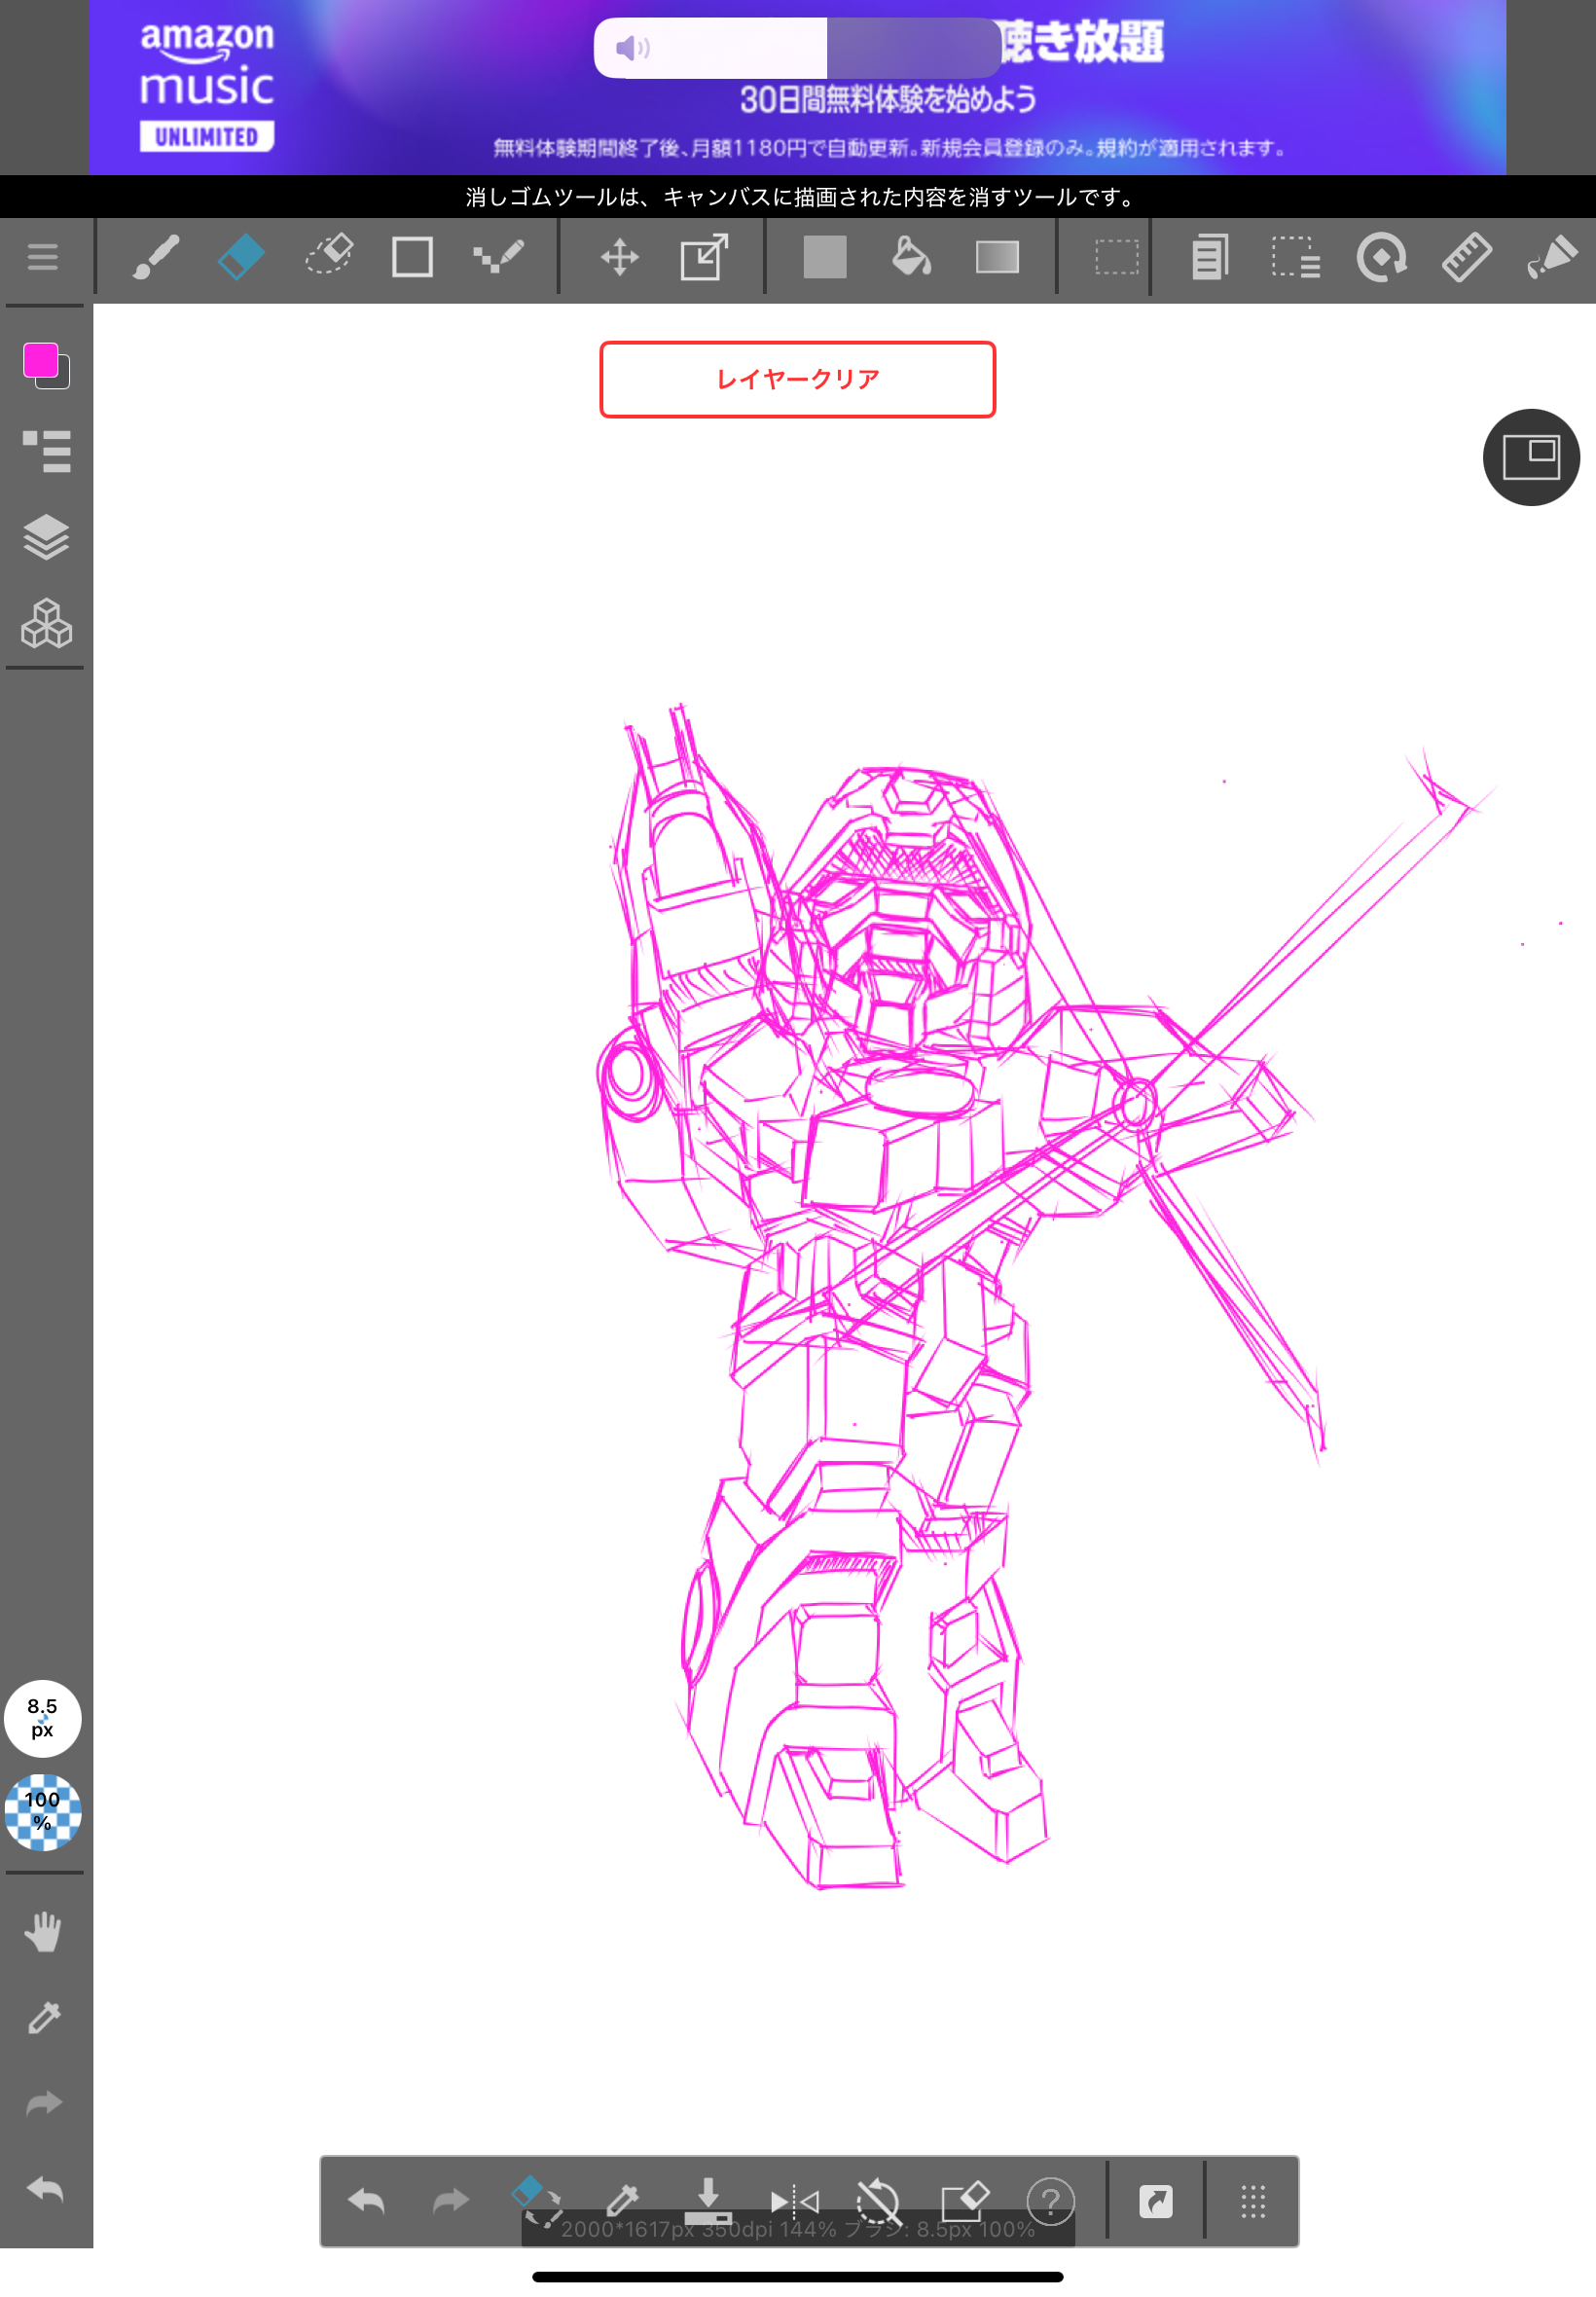
Task: Select the Brush tool in top toolbar
Action: 156,258
